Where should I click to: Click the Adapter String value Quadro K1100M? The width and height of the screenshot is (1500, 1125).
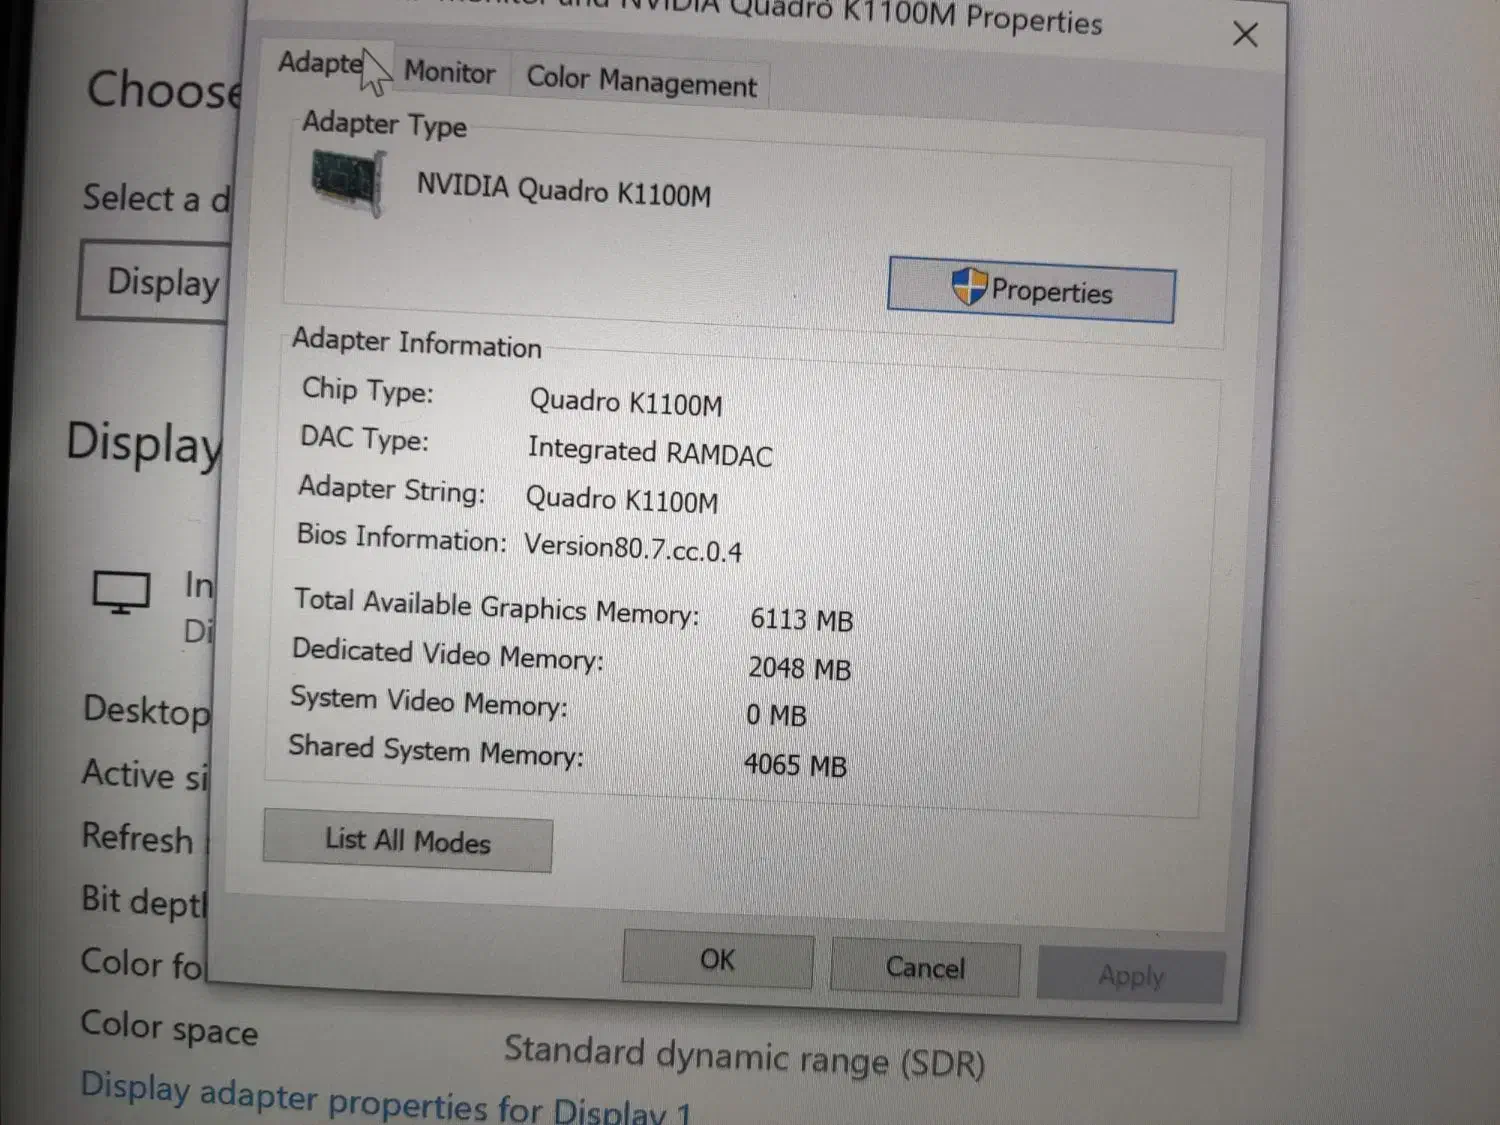(x=622, y=499)
